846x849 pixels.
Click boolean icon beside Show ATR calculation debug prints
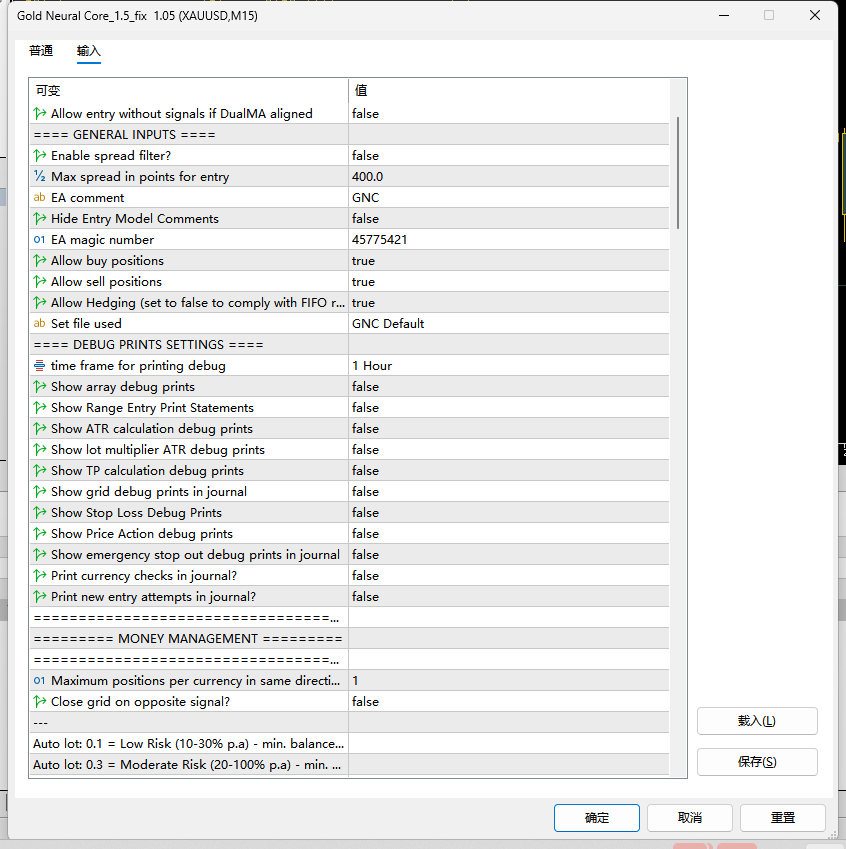(40, 429)
